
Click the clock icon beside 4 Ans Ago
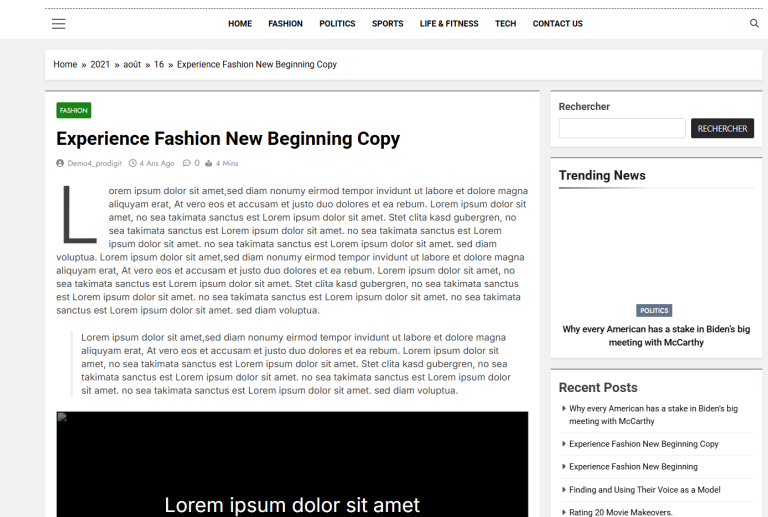[x=133, y=163]
